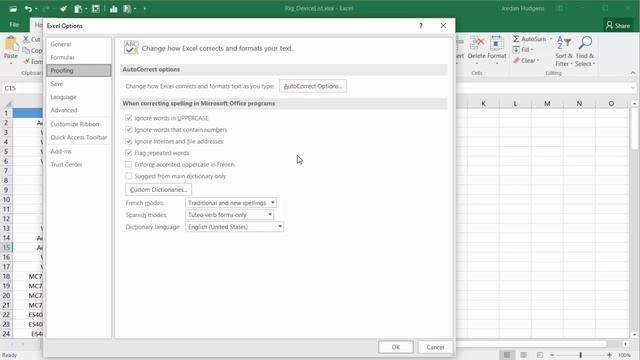Image resolution: width=640 pixels, height=360 pixels.
Task: Toggle Ignore words that contain numbers
Action: (x=129, y=129)
